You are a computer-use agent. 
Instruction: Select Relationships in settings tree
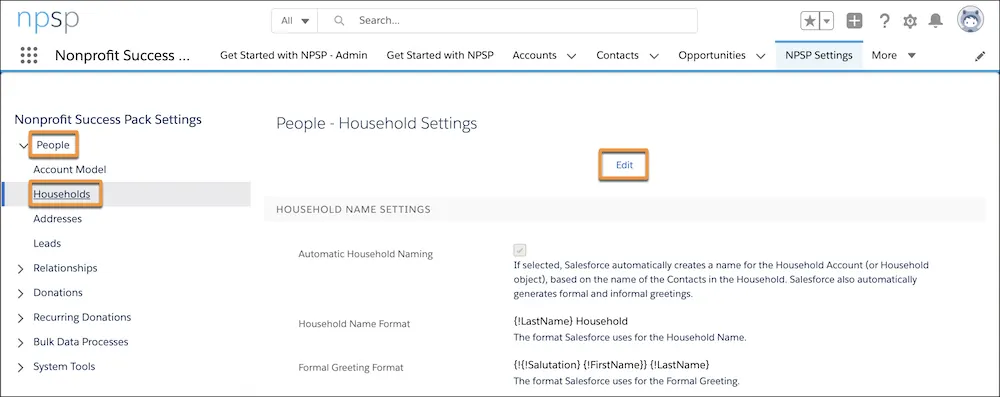65,268
